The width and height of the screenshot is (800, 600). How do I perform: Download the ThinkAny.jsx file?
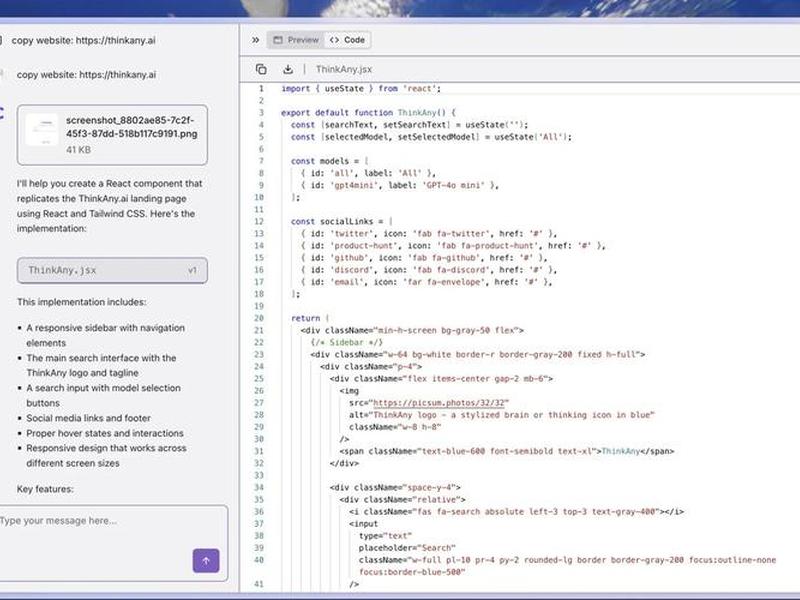coord(288,69)
